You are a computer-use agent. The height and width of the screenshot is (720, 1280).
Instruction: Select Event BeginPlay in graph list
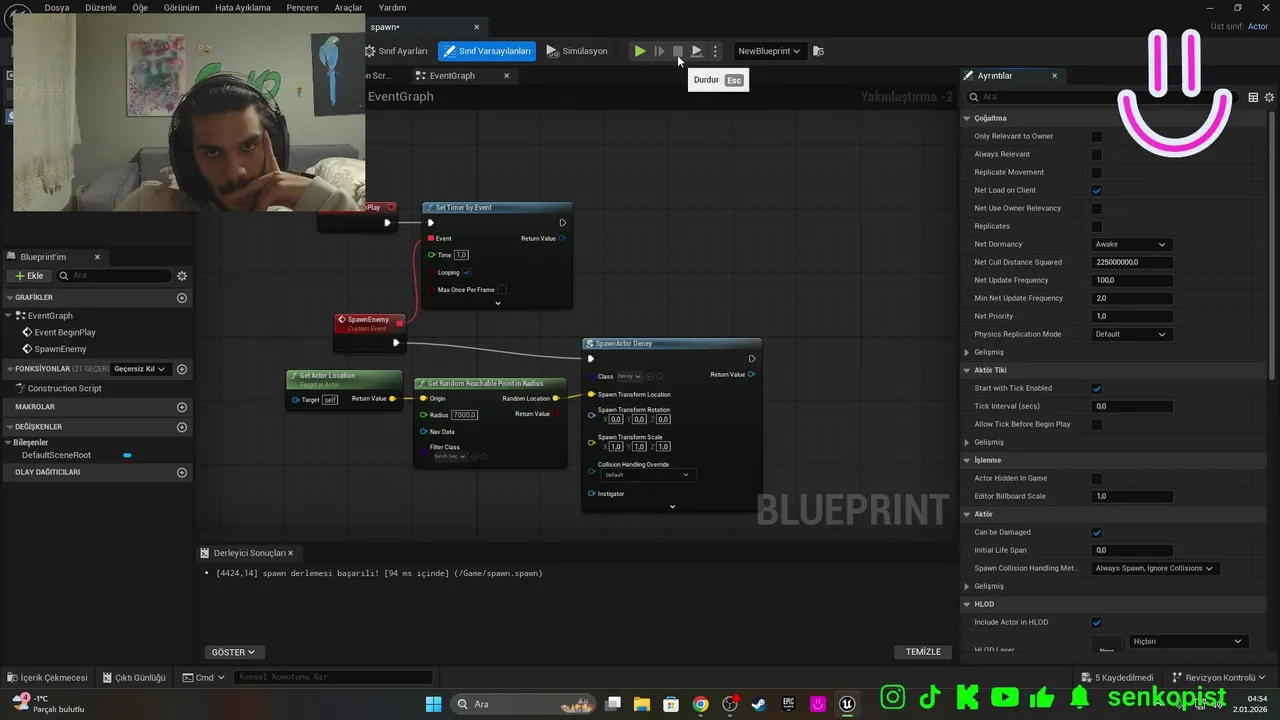[65, 333]
